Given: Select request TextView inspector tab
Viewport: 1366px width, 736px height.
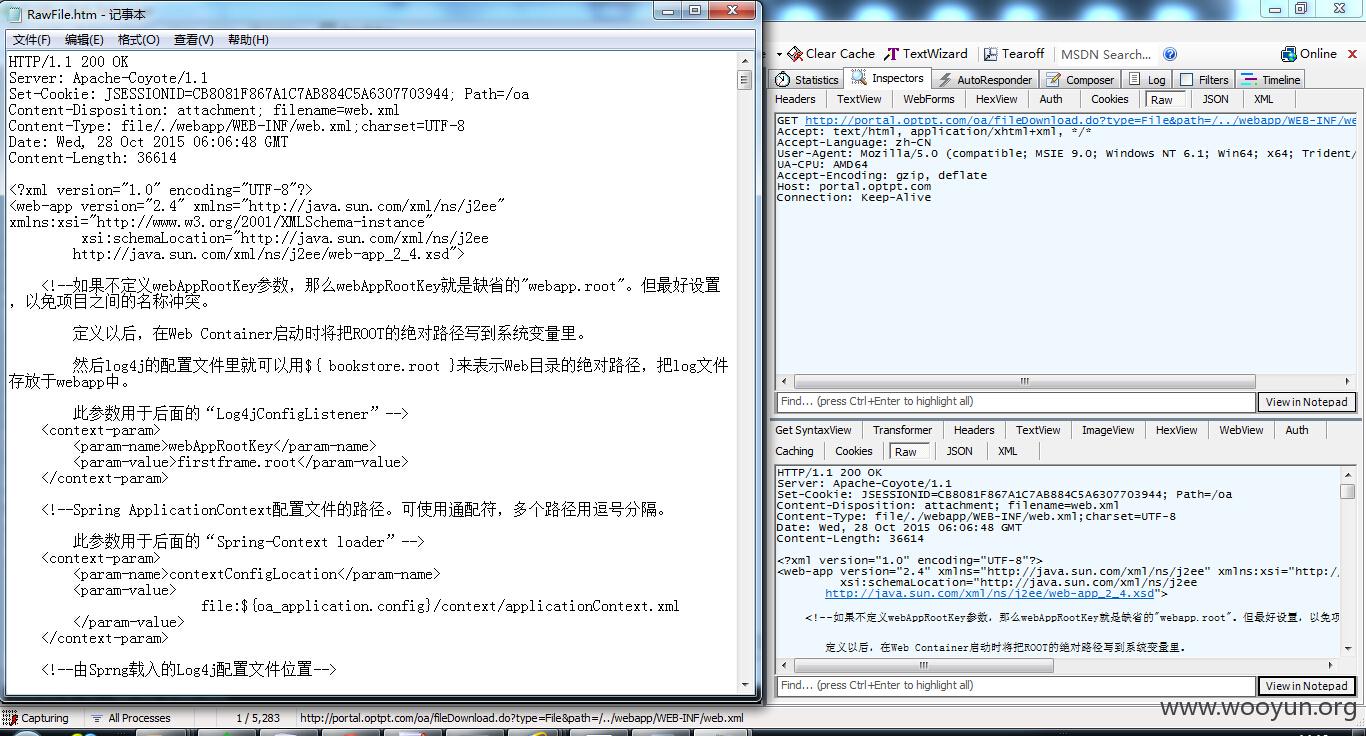Looking at the screenshot, I should (x=859, y=99).
